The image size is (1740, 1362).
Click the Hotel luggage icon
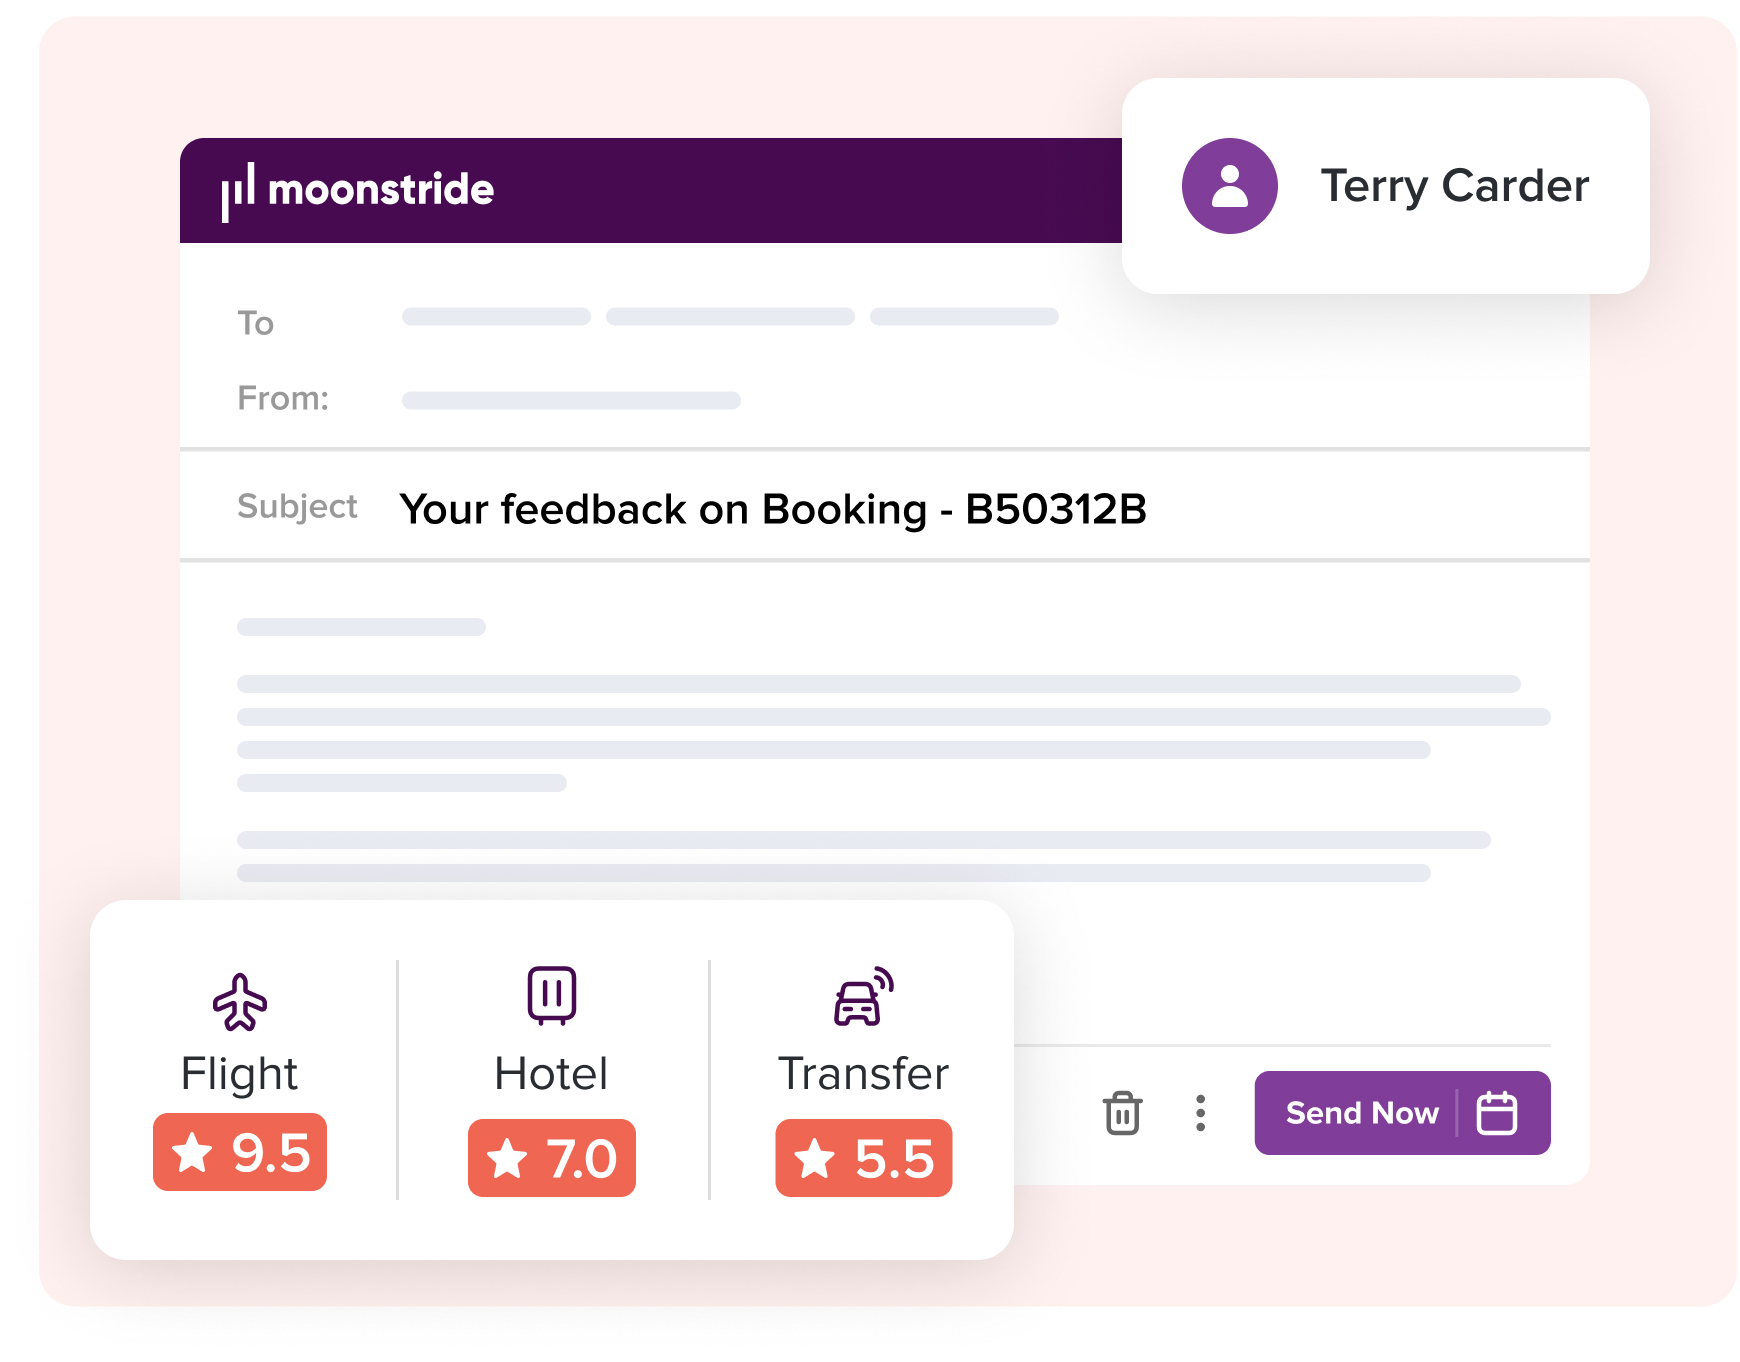[x=552, y=995]
